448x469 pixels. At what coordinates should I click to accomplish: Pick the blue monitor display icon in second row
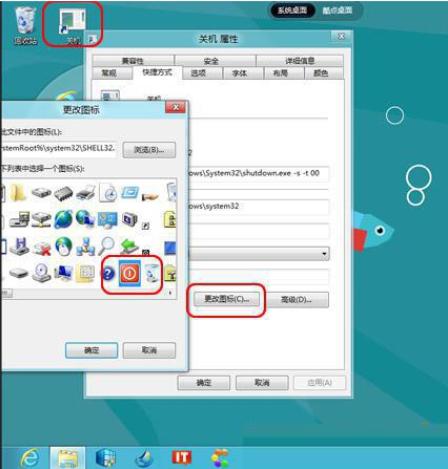click(x=107, y=220)
